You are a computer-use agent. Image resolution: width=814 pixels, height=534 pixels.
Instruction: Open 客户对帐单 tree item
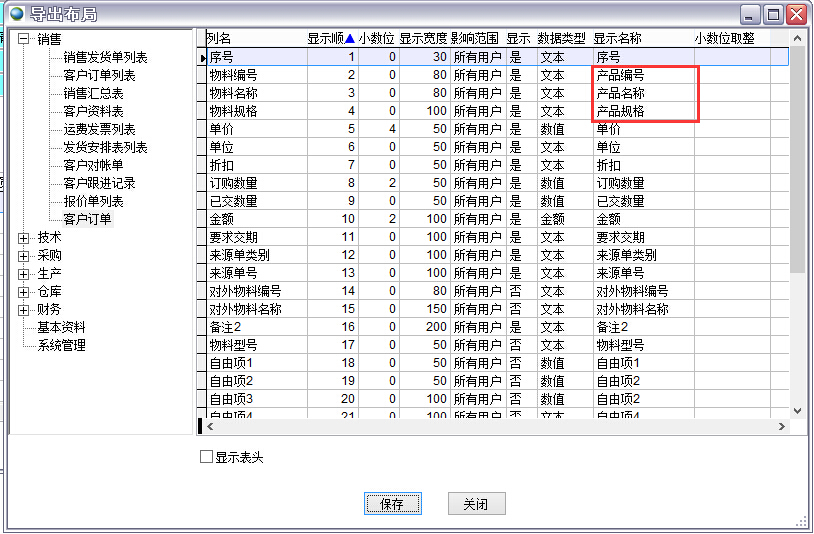[93, 165]
